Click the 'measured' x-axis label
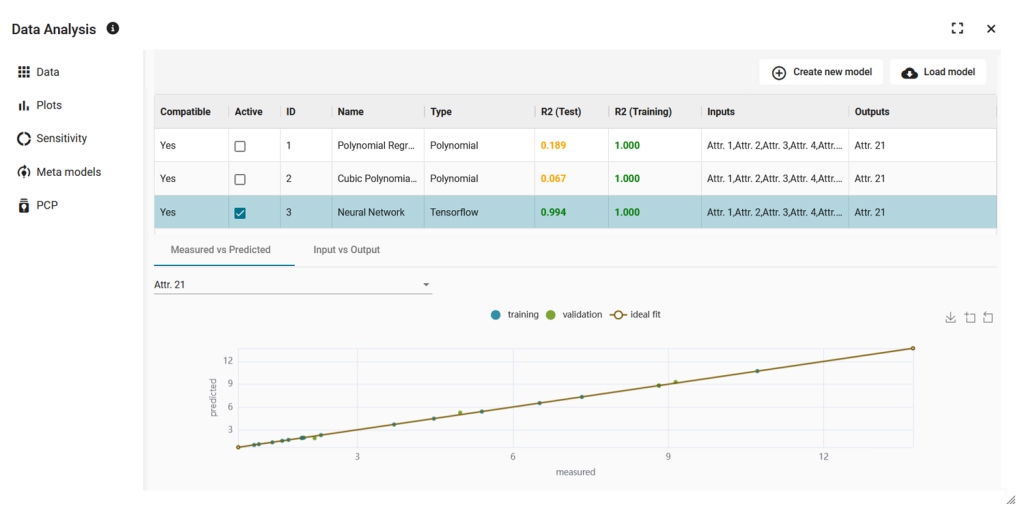 click(575, 472)
